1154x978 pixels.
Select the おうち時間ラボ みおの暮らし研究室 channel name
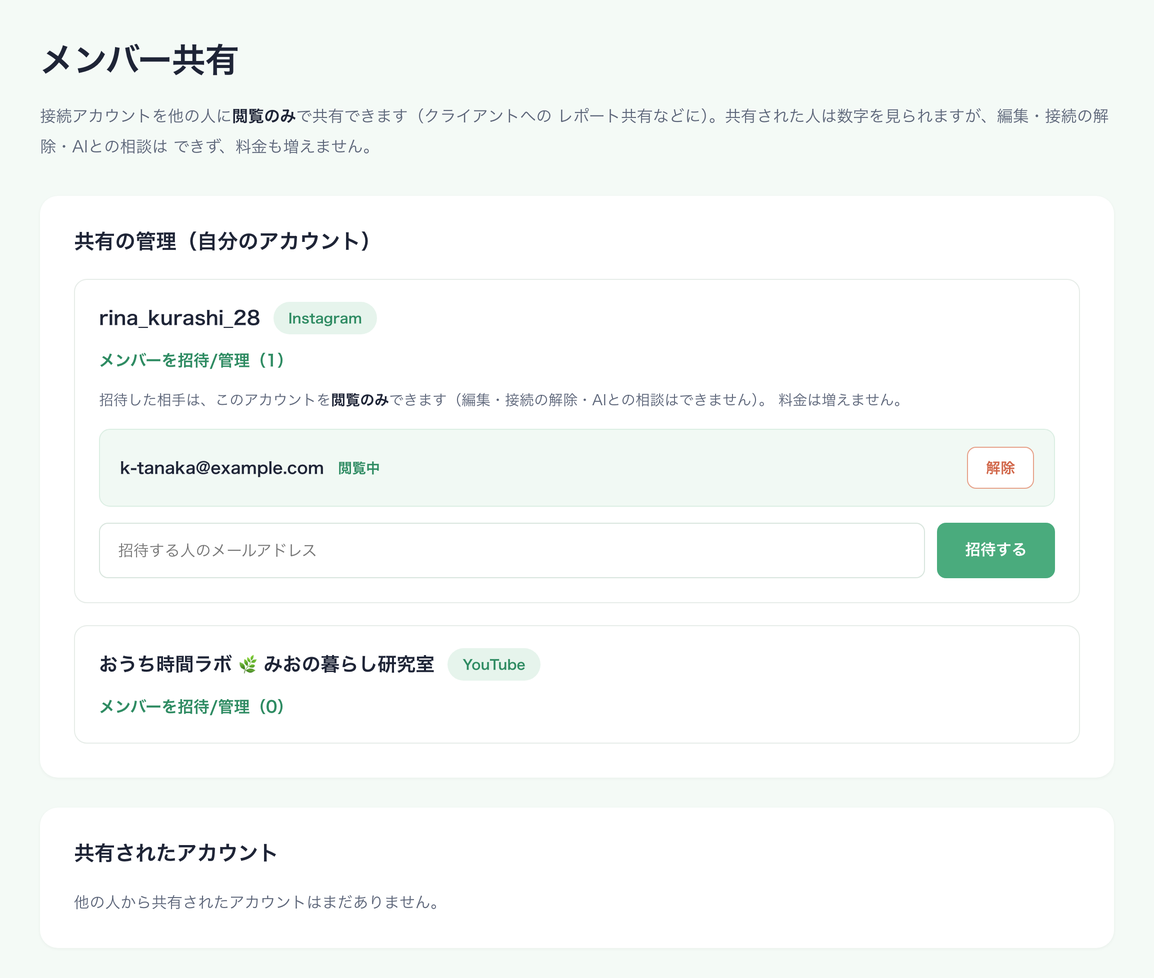tap(266, 665)
